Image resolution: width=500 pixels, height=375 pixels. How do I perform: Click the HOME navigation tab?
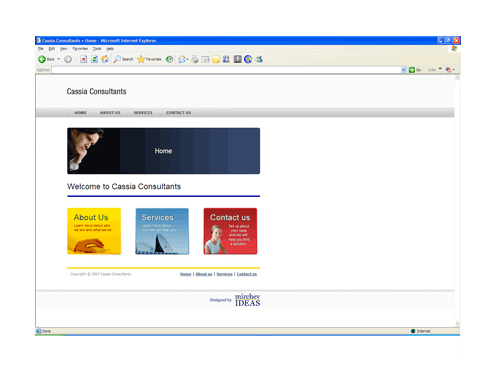point(80,113)
